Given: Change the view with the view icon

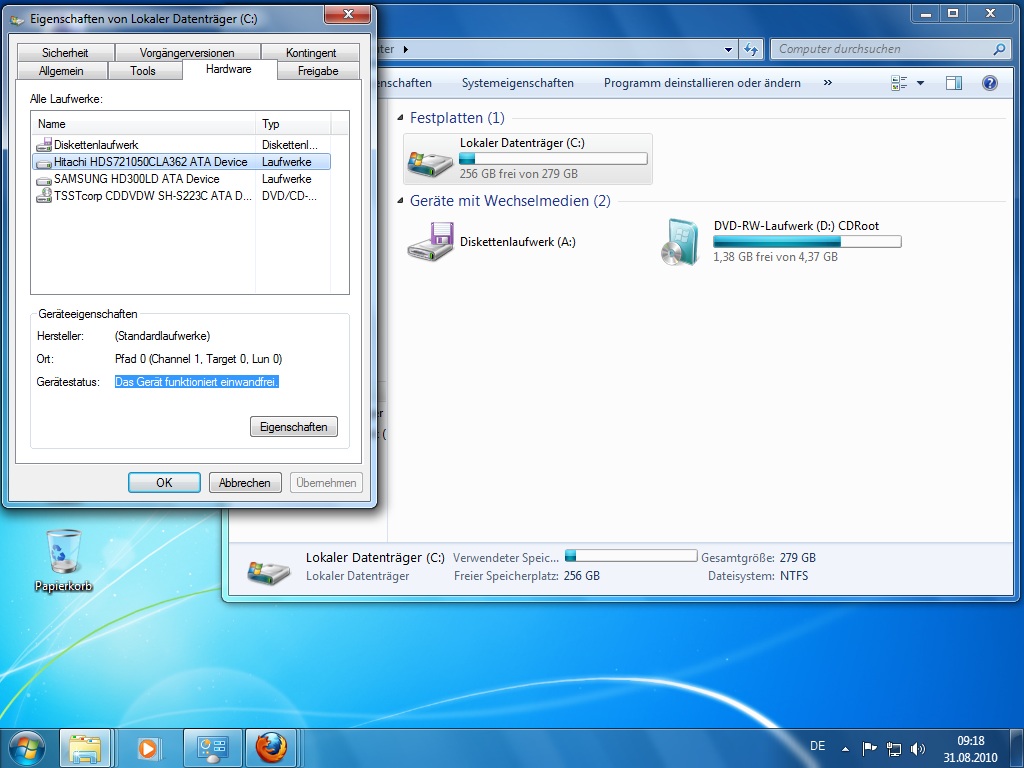Looking at the screenshot, I should pyautogui.click(x=899, y=83).
